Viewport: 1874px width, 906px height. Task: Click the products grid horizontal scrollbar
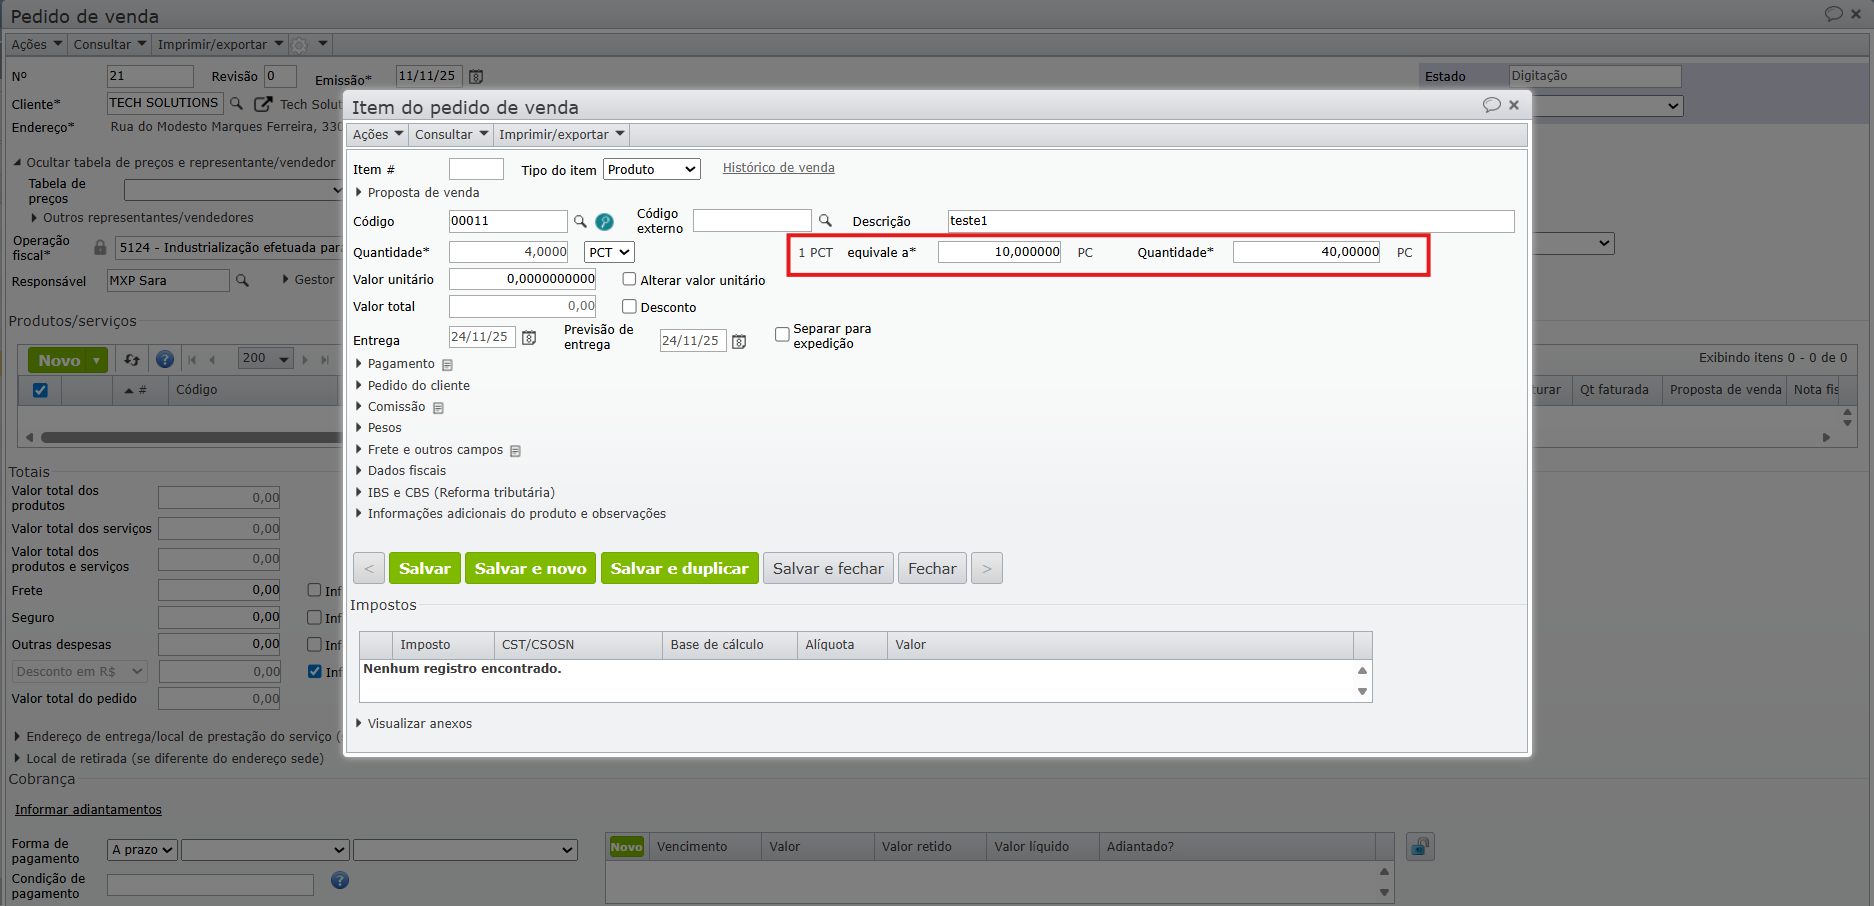click(190, 437)
